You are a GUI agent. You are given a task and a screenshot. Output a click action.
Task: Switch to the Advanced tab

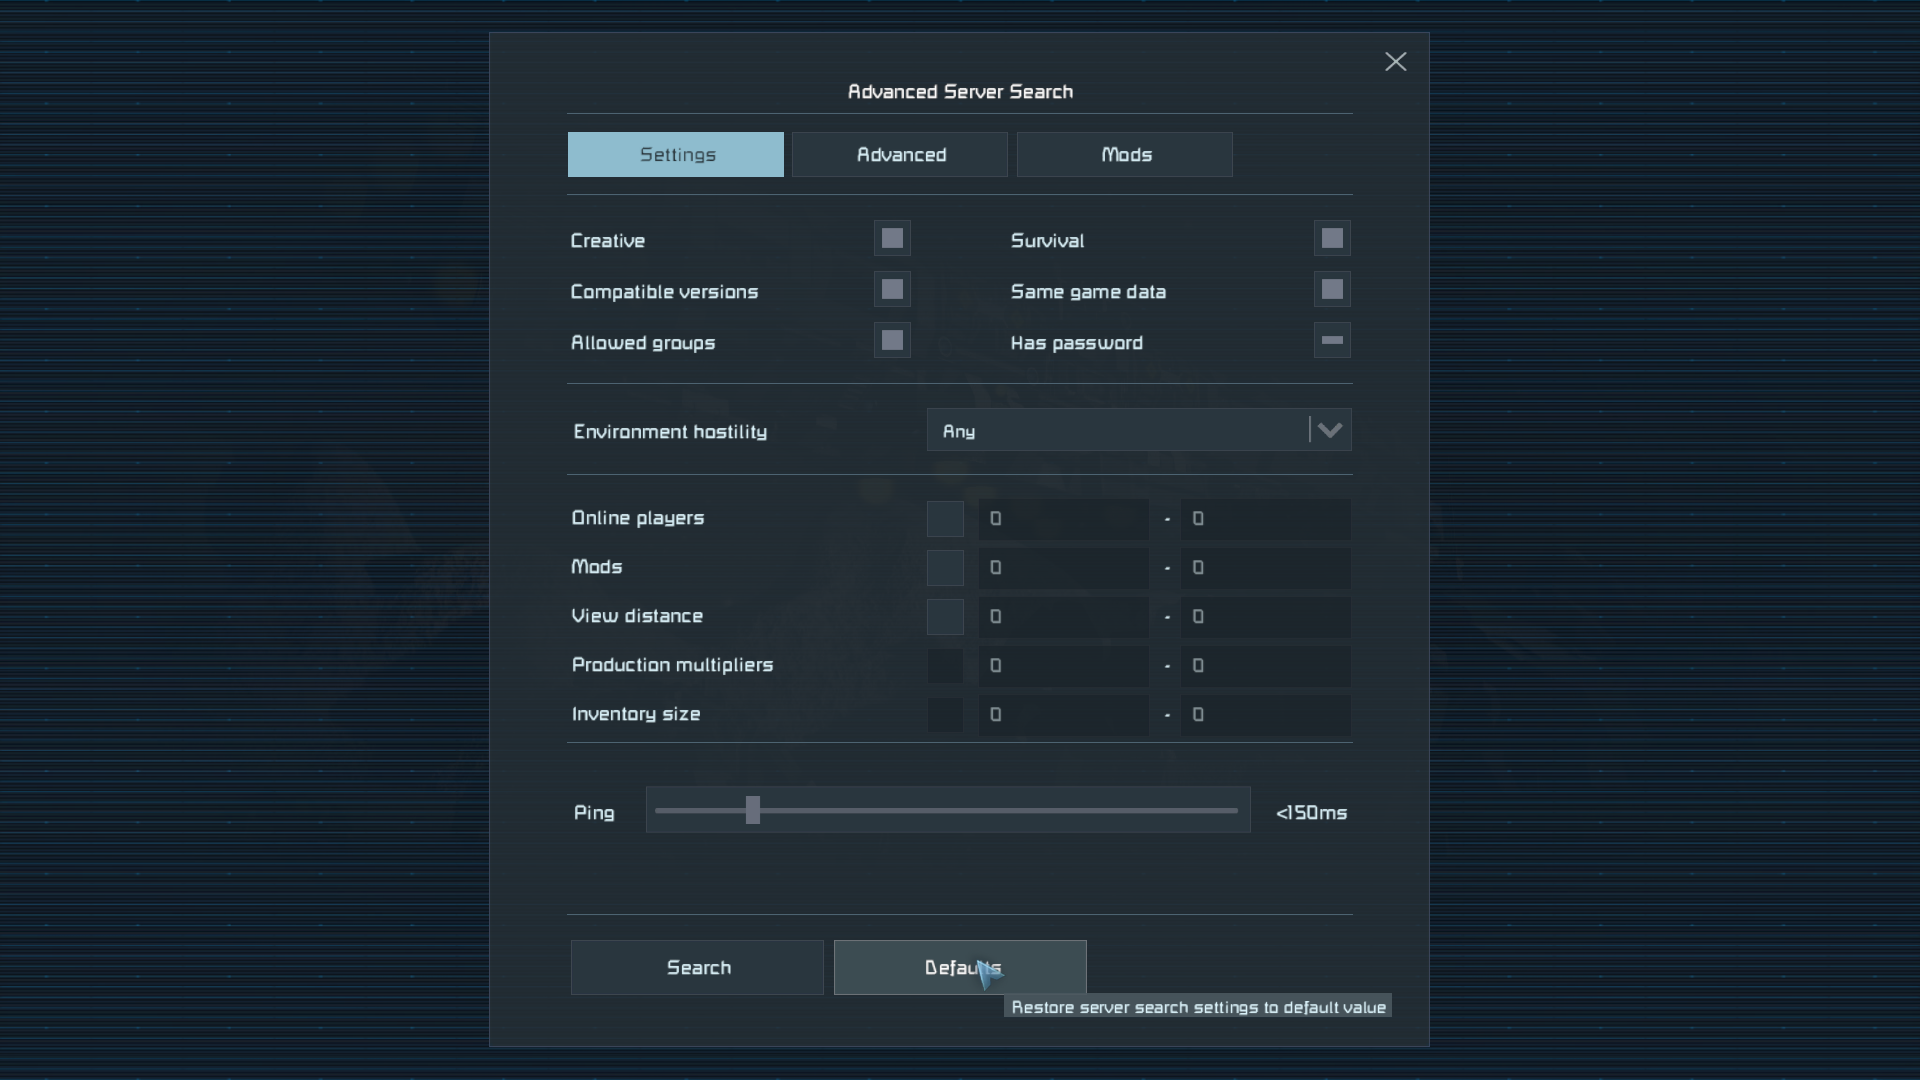(x=900, y=155)
